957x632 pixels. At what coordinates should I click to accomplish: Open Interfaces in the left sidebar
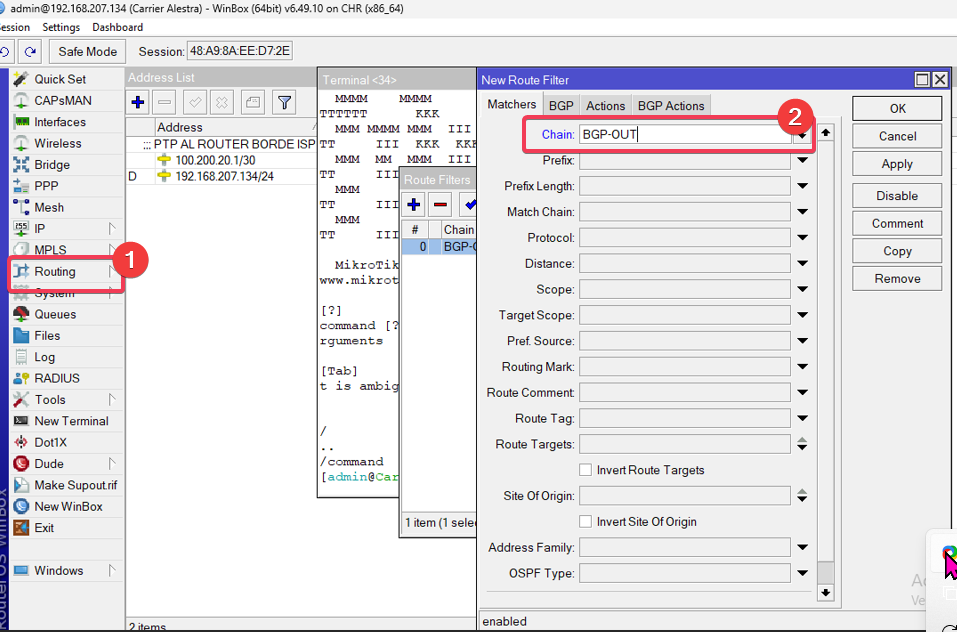[60, 122]
